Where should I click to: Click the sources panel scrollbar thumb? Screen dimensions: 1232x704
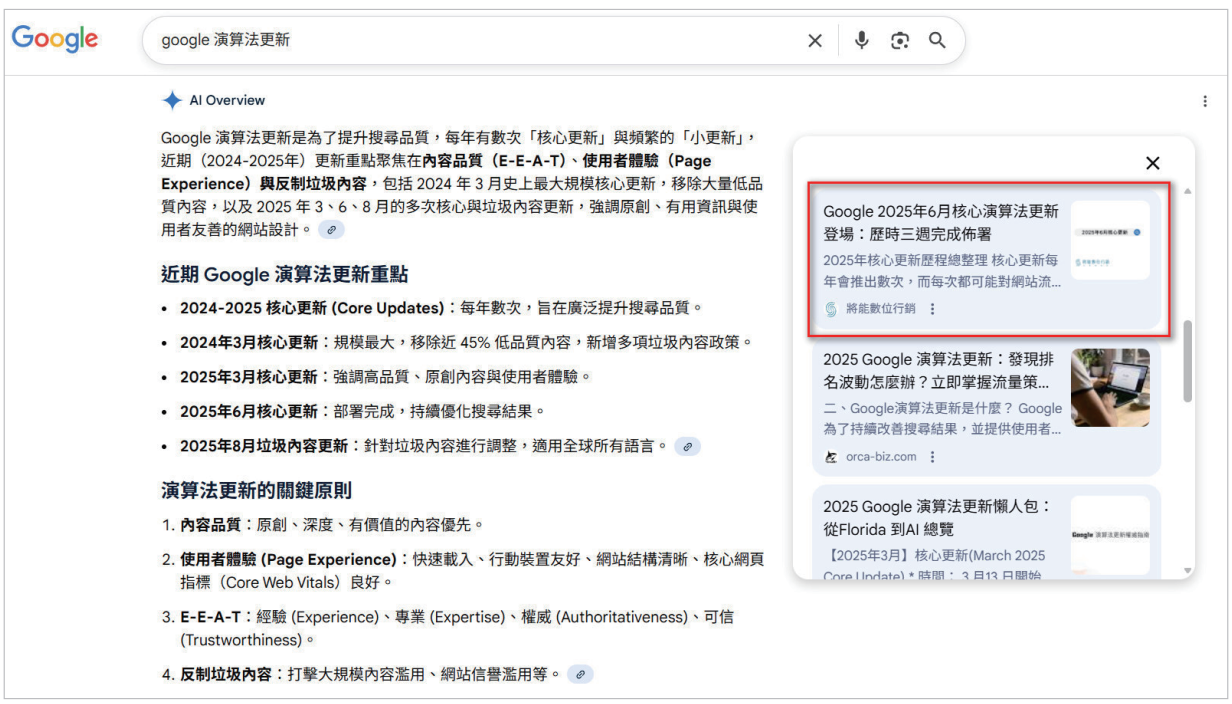click(1188, 362)
